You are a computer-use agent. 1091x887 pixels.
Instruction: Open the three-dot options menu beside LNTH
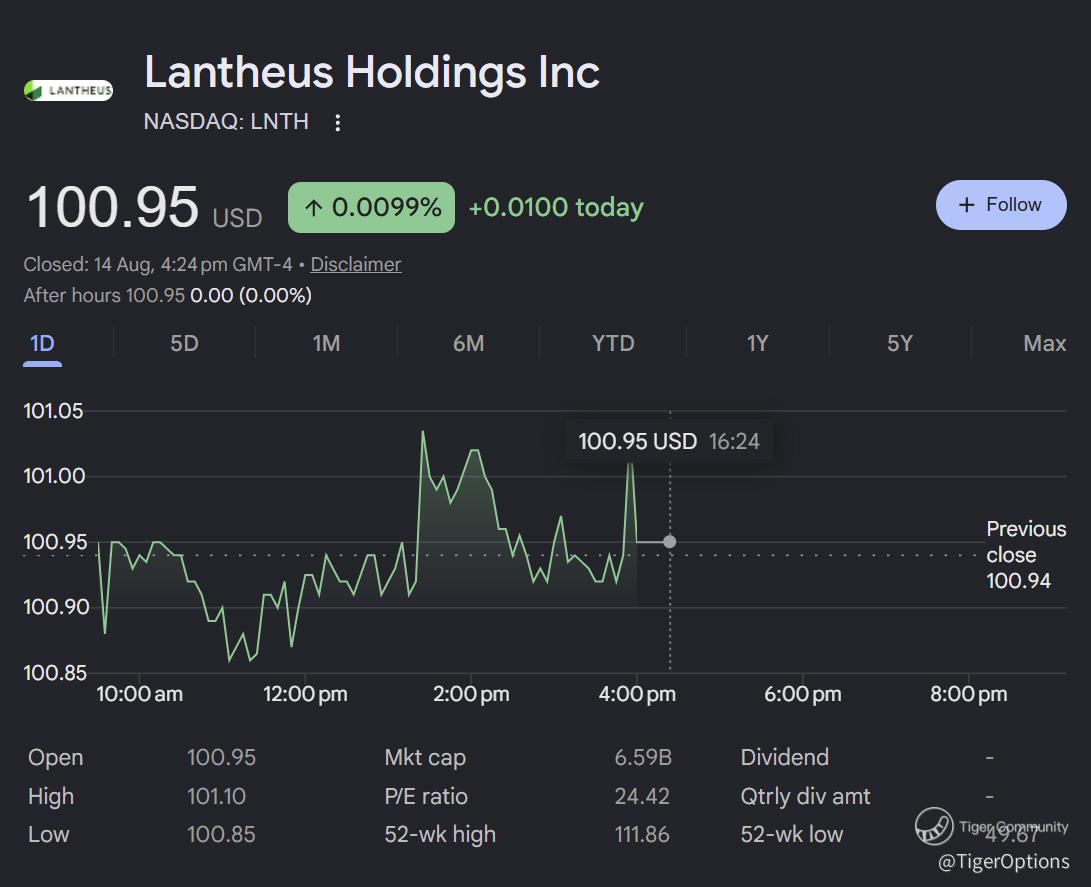337,122
